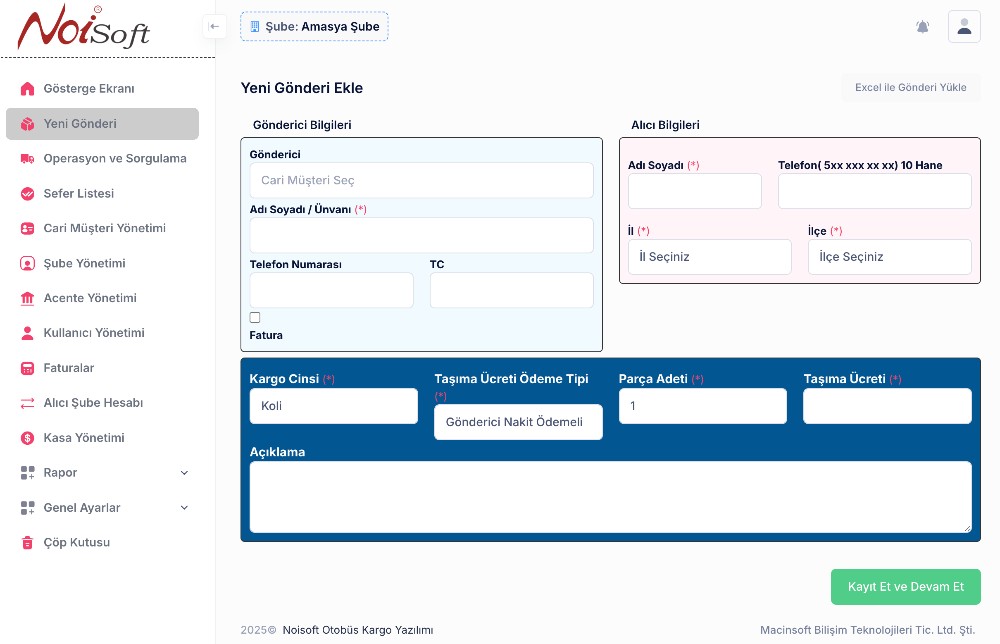Click the notification bell icon
Image resolution: width=1000 pixels, height=644 pixels.
(922, 27)
